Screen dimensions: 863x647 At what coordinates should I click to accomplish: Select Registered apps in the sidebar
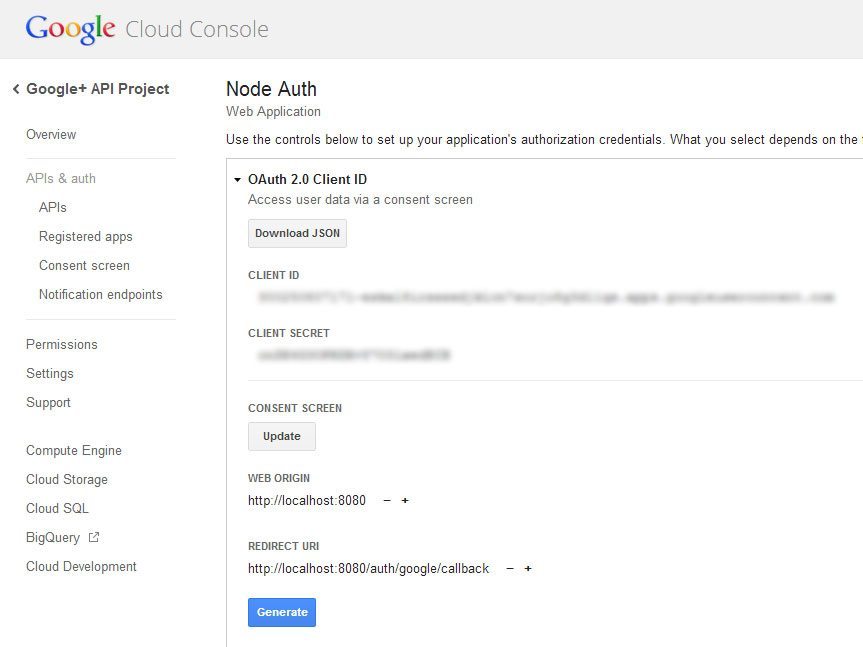pos(86,236)
